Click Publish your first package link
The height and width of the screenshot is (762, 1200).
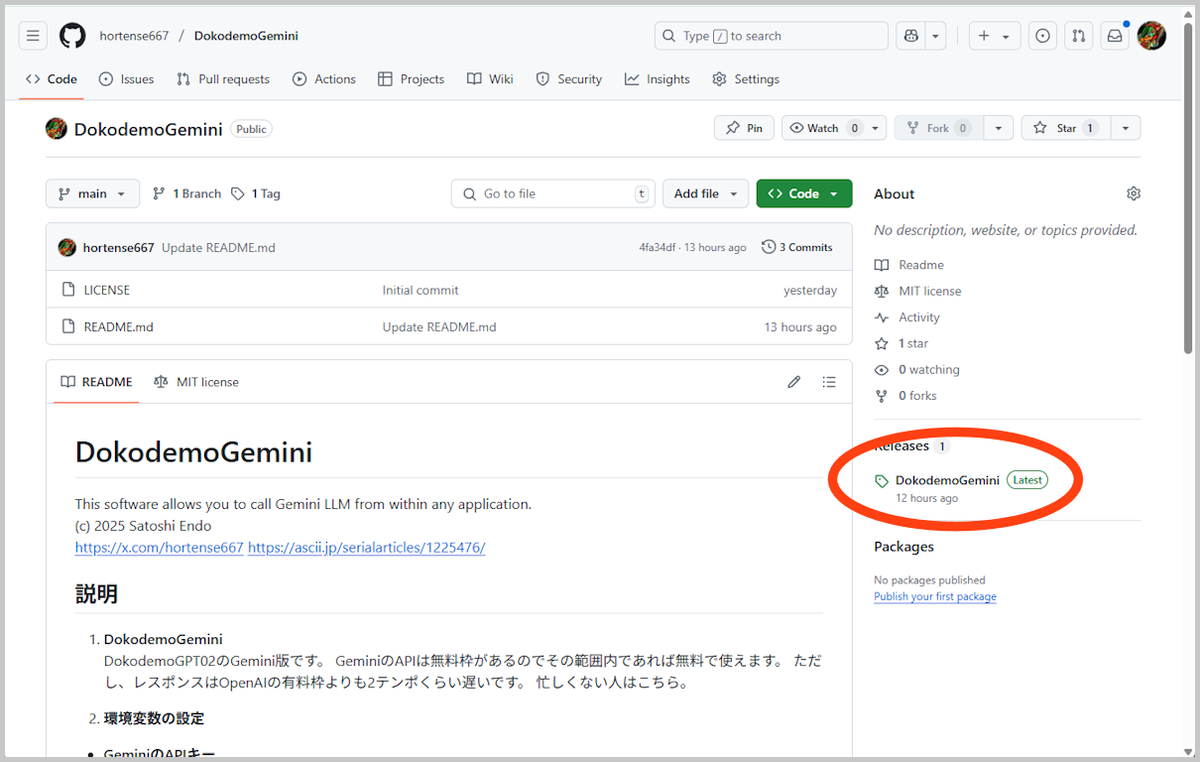point(935,596)
